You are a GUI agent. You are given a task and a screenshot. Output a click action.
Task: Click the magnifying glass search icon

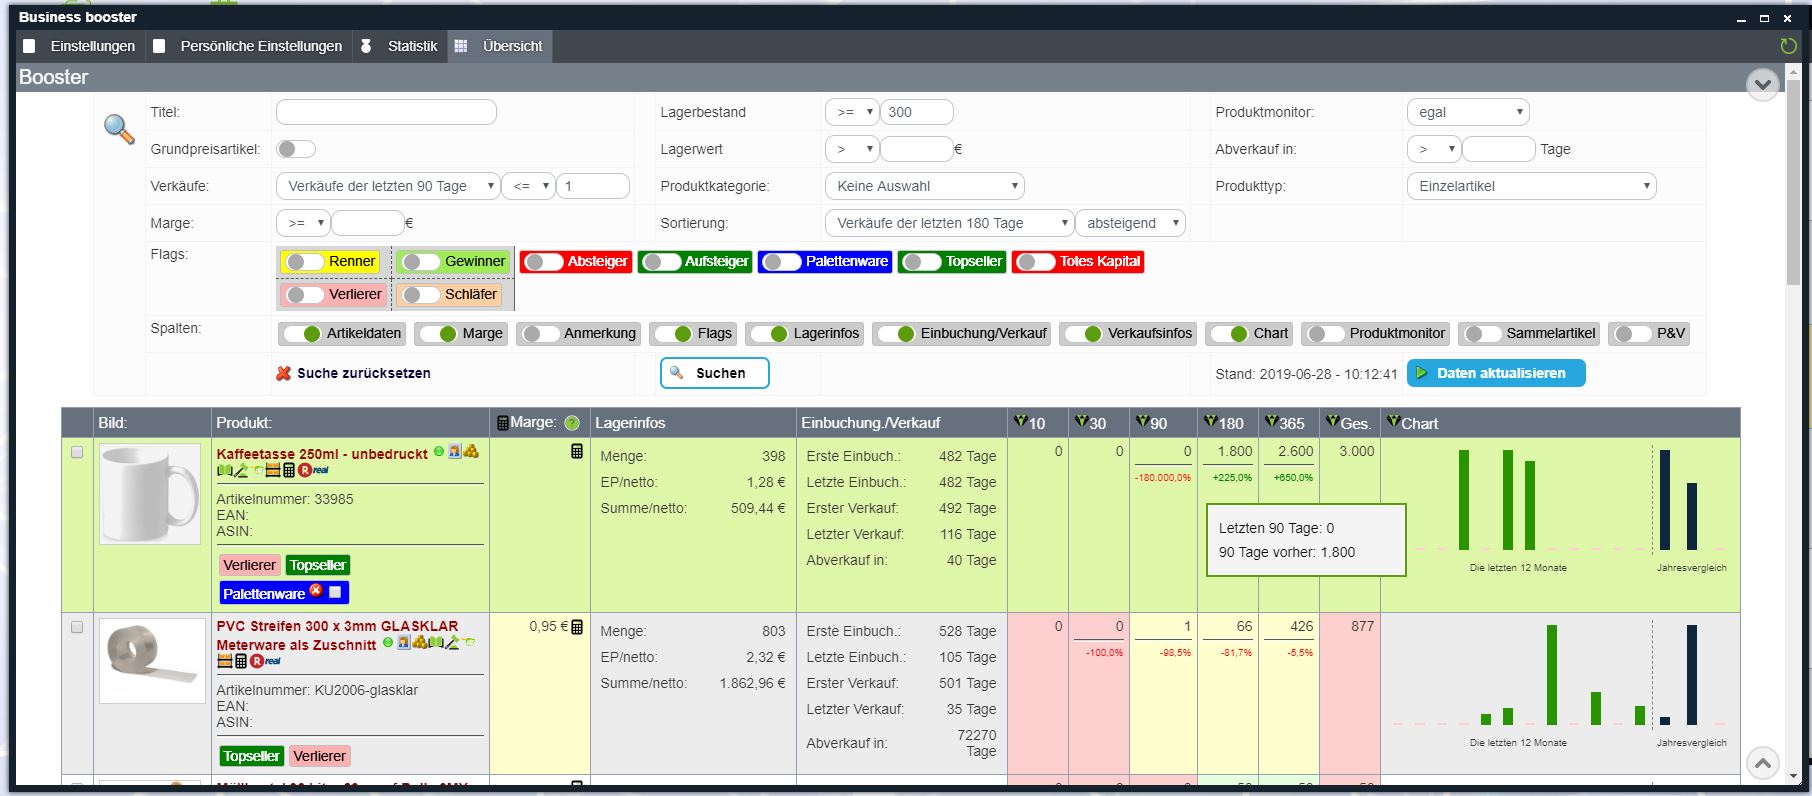119,129
